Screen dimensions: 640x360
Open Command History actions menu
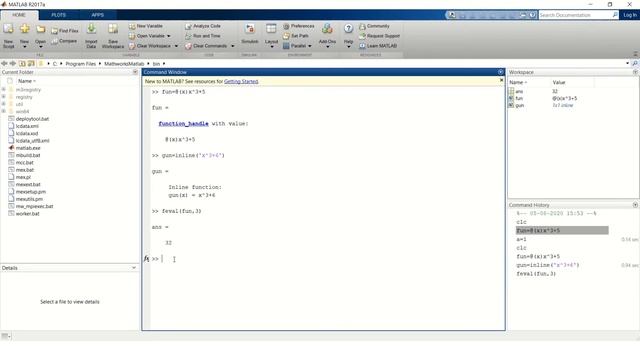pyautogui.click(x=635, y=205)
